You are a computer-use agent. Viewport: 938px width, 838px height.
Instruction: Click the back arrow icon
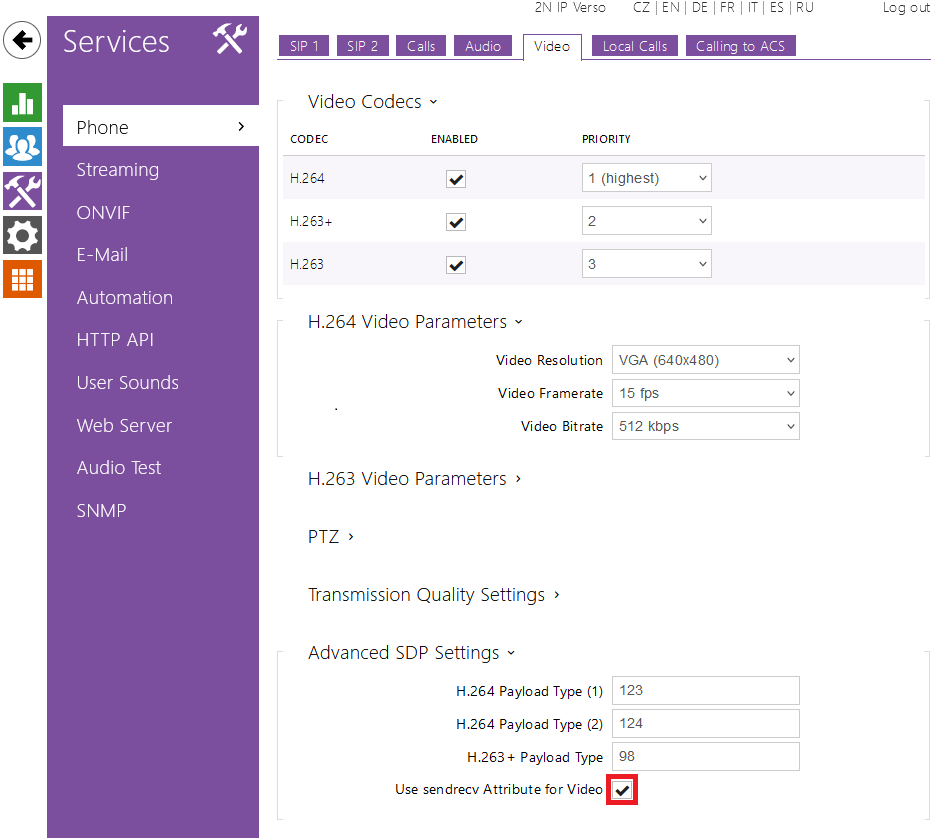(x=22, y=42)
